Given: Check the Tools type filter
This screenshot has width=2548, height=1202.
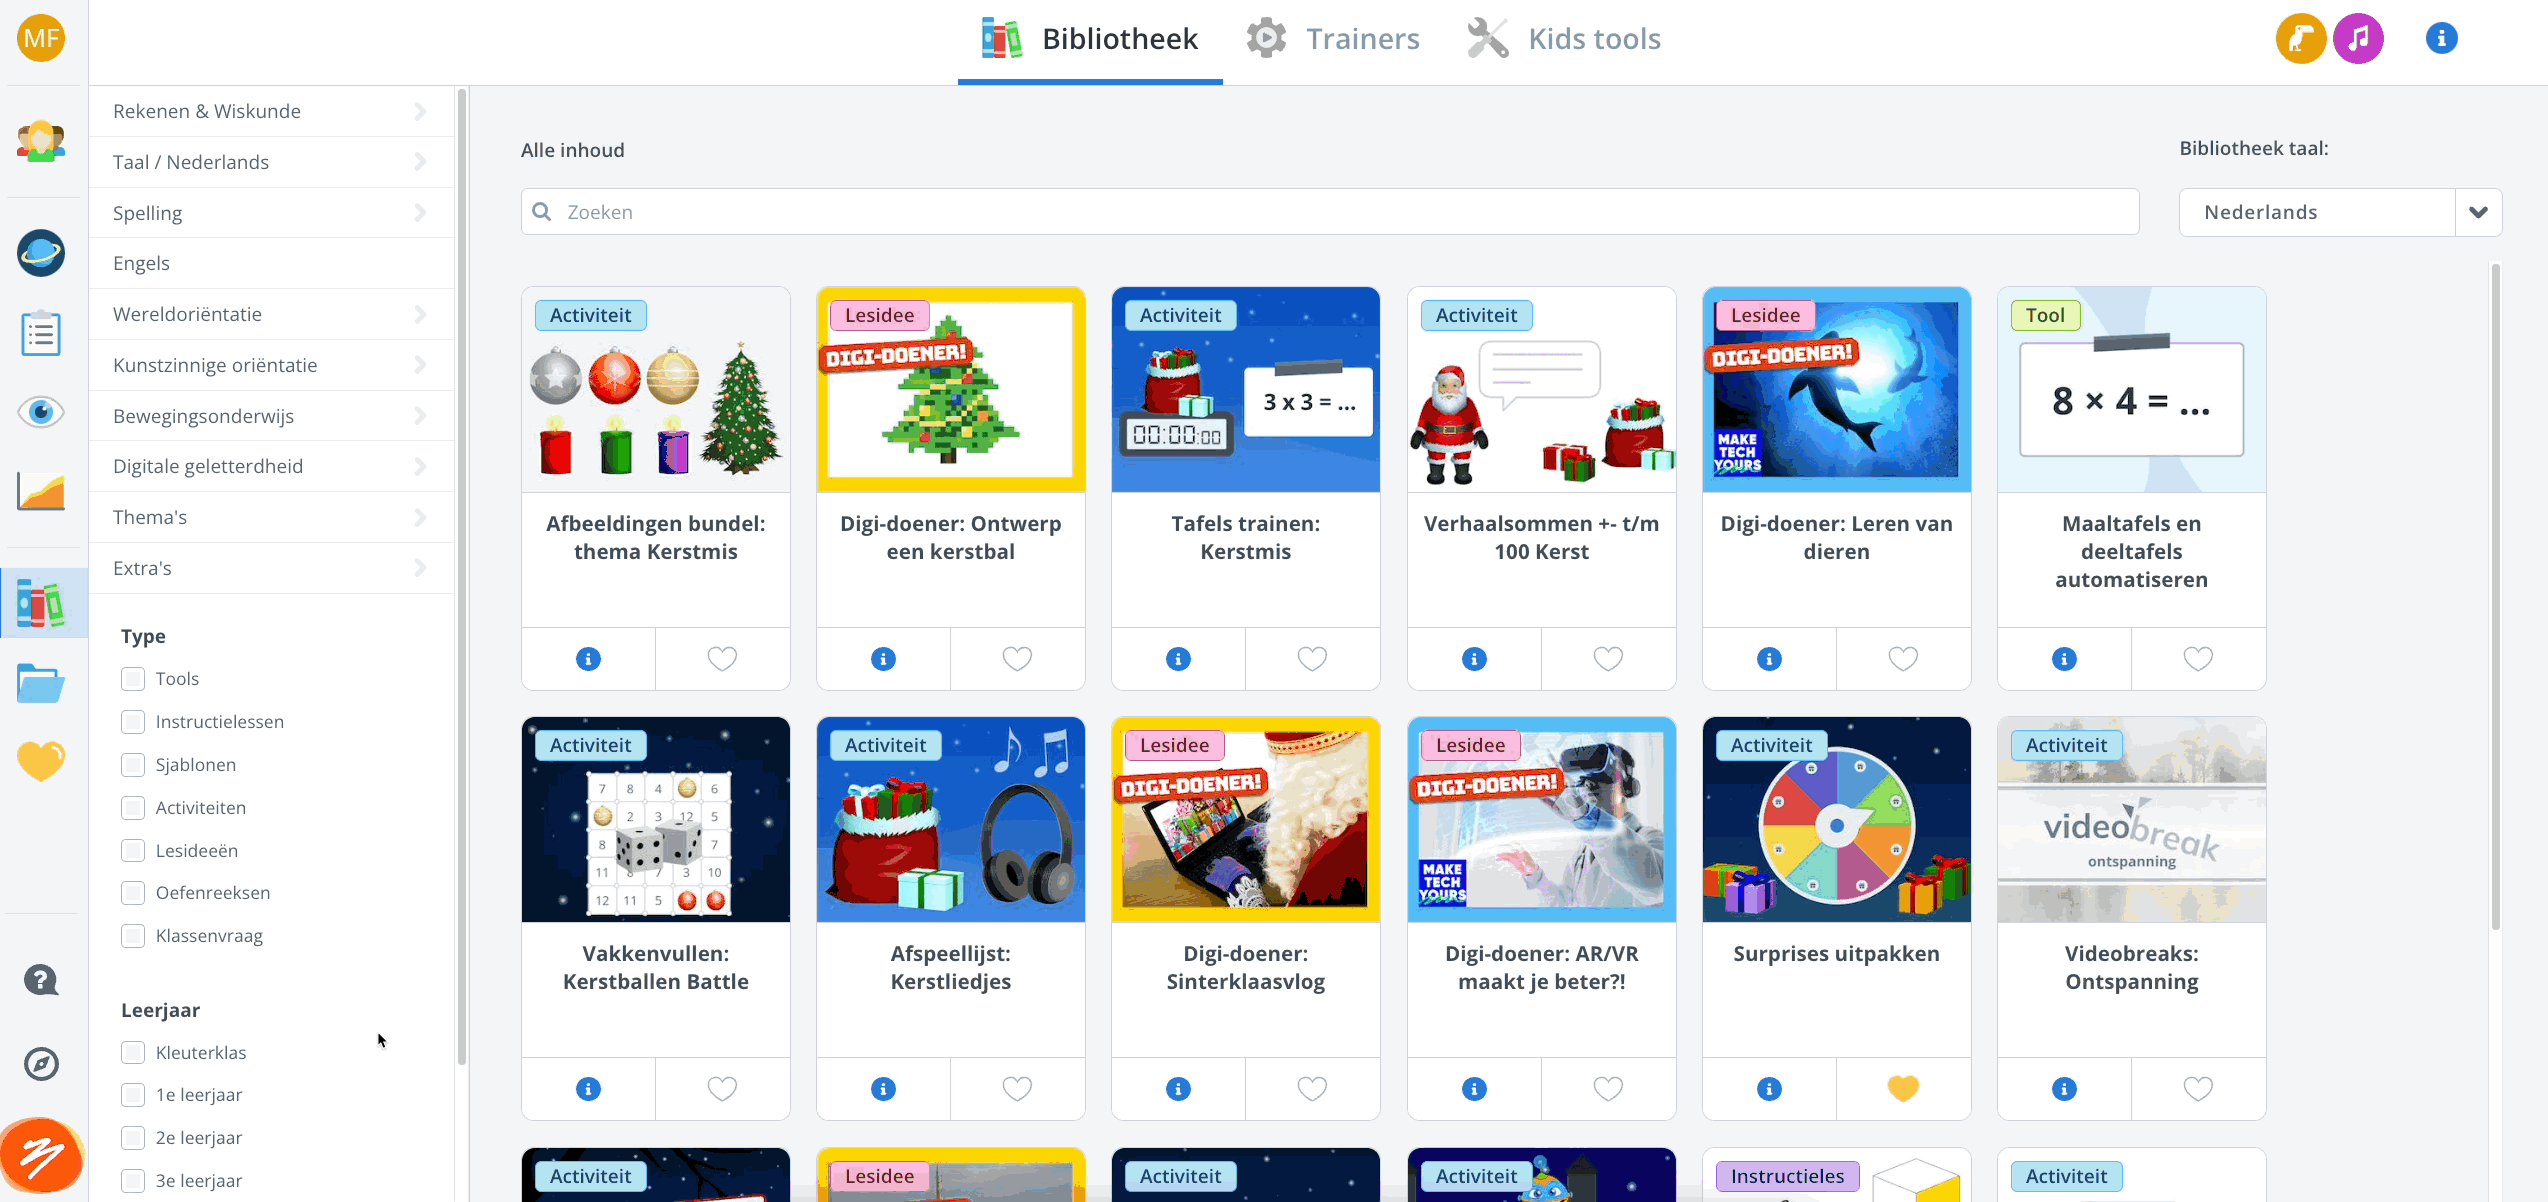Looking at the screenshot, I should (x=133, y=679).
